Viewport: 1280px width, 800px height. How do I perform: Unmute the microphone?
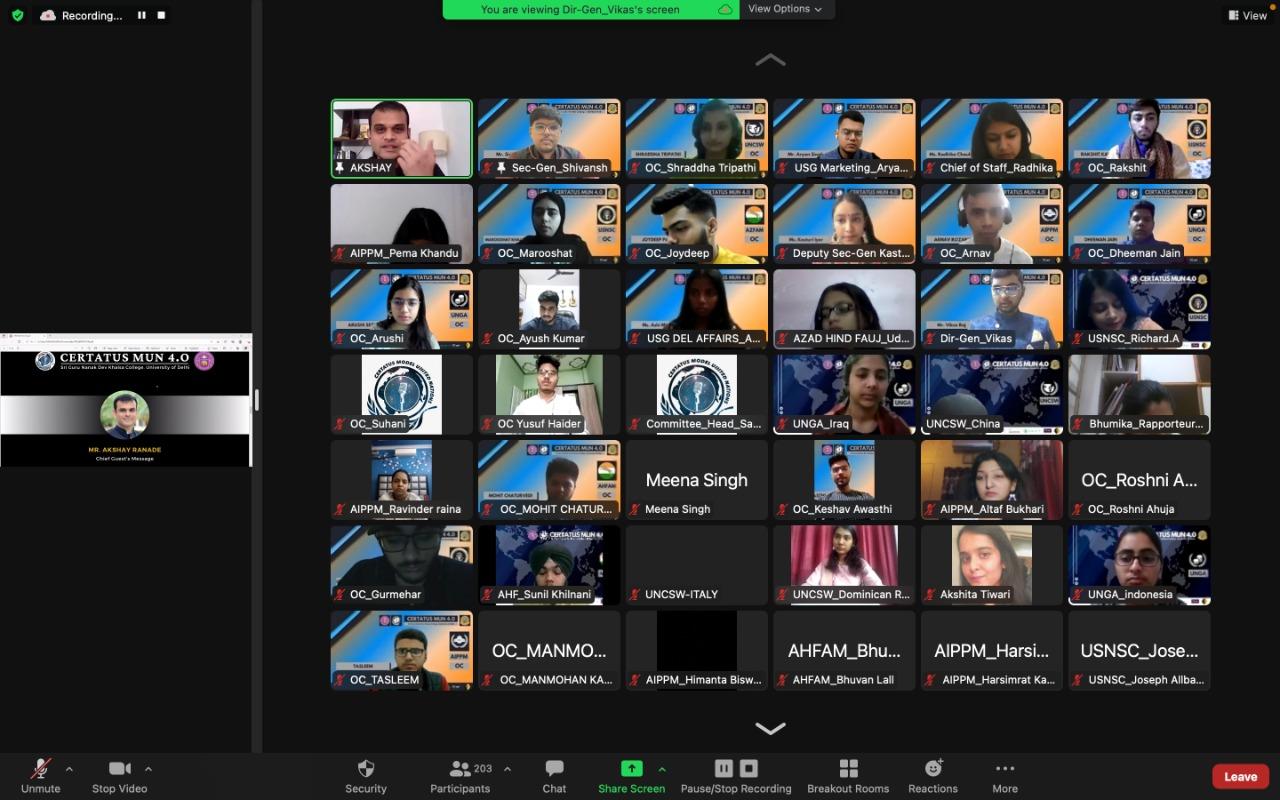click(x=41, y=769)
